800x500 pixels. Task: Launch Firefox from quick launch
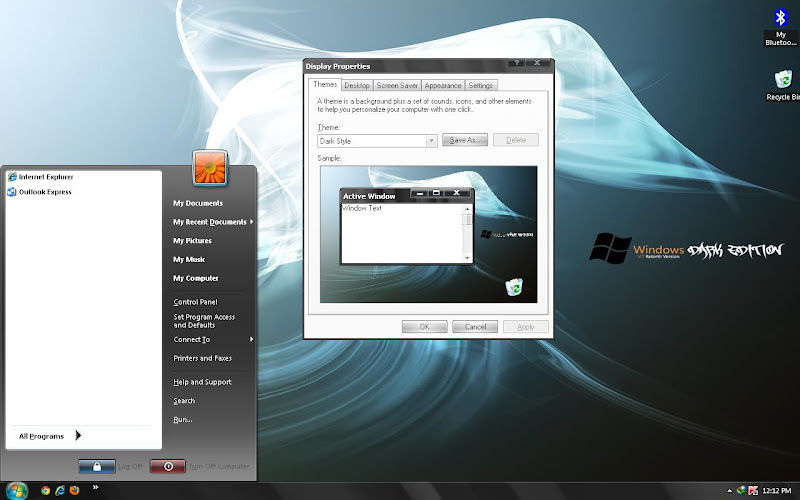click(x=74, y=491)
